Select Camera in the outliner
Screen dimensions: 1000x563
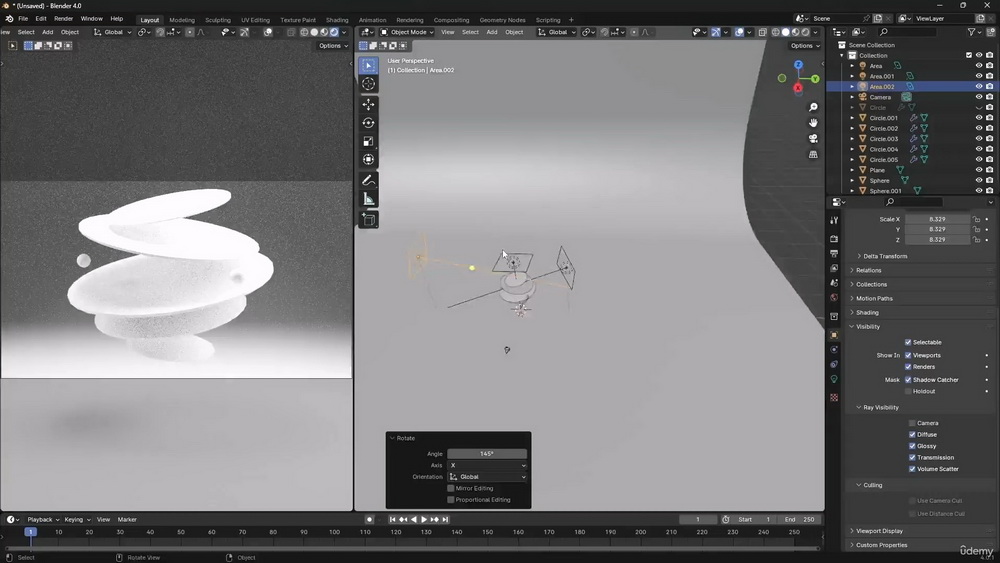pos(880,97)
